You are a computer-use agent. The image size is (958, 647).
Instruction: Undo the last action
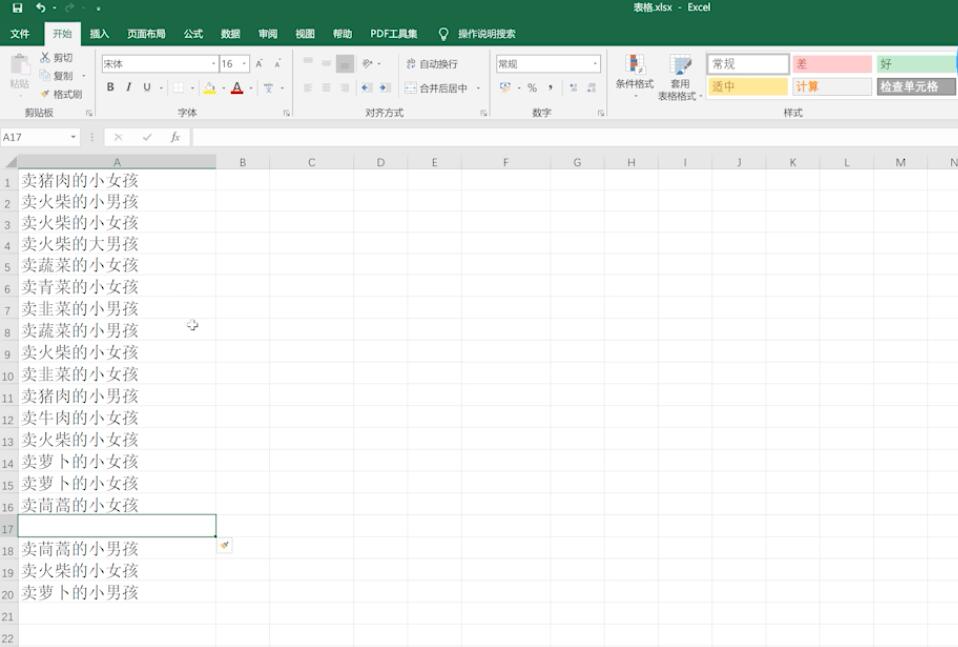pos(40,8)
